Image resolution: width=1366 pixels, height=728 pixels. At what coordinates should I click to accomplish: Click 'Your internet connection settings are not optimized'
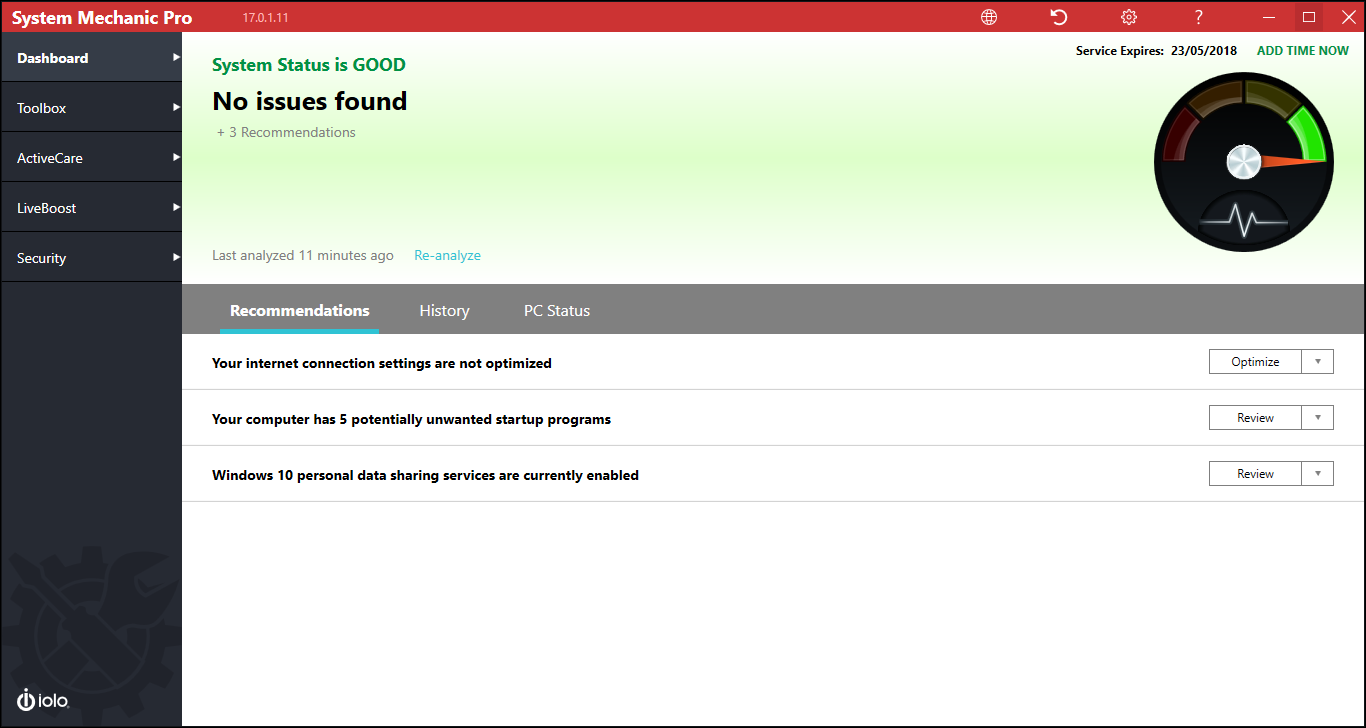tap(382, 363)
